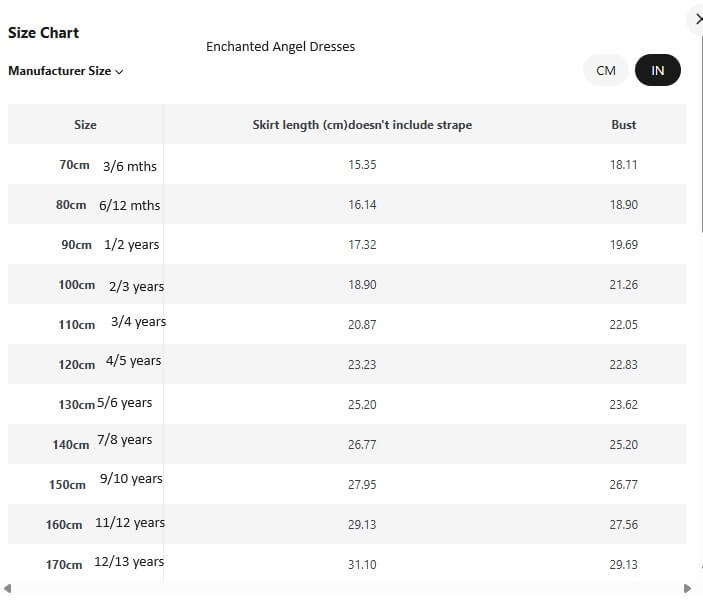
Task: Click the 15.35 skirt length value
Action: (362, 165)
